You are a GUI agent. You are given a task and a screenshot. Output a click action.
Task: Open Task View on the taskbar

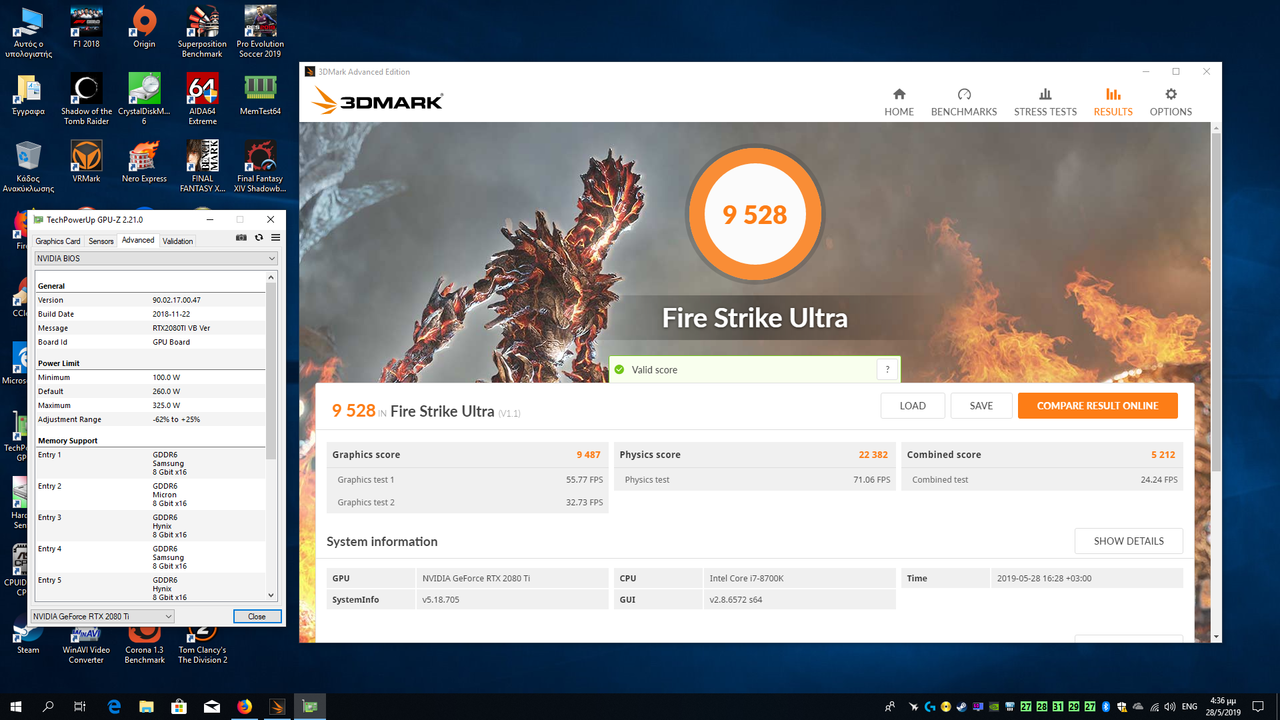pyautogui.click(x=79, y=706)
